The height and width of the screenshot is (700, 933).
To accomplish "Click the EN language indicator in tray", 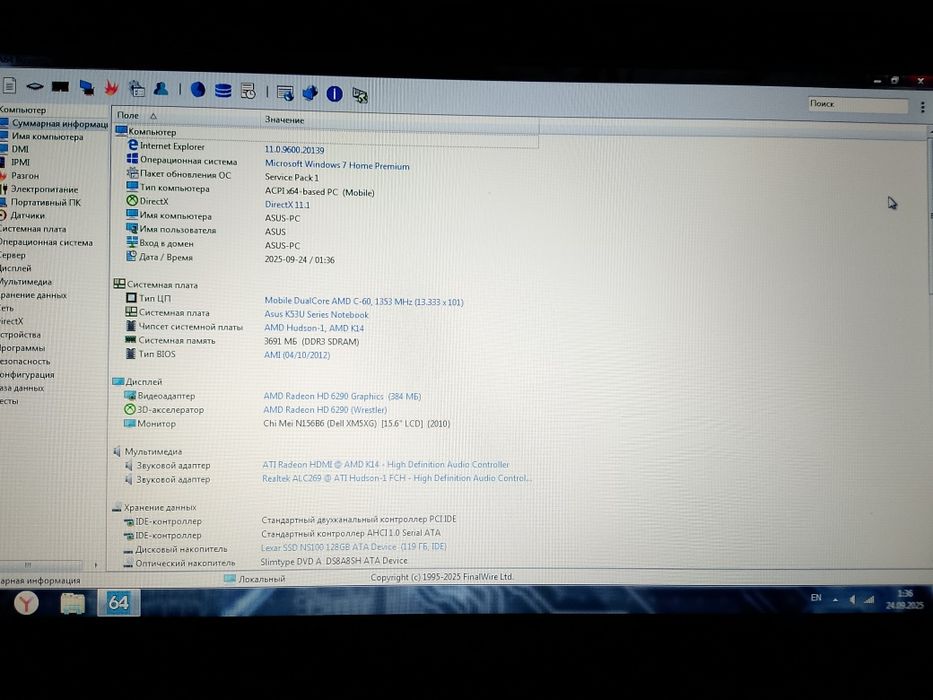I will pyautogui.click(x=816, y=598).
